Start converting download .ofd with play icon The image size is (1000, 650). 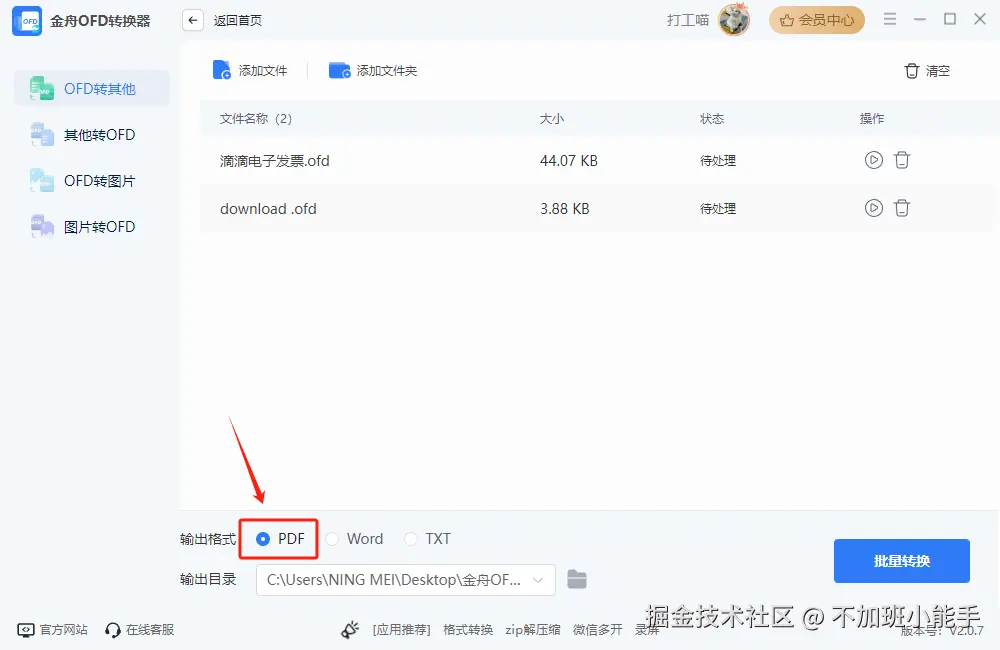[874, 208]
